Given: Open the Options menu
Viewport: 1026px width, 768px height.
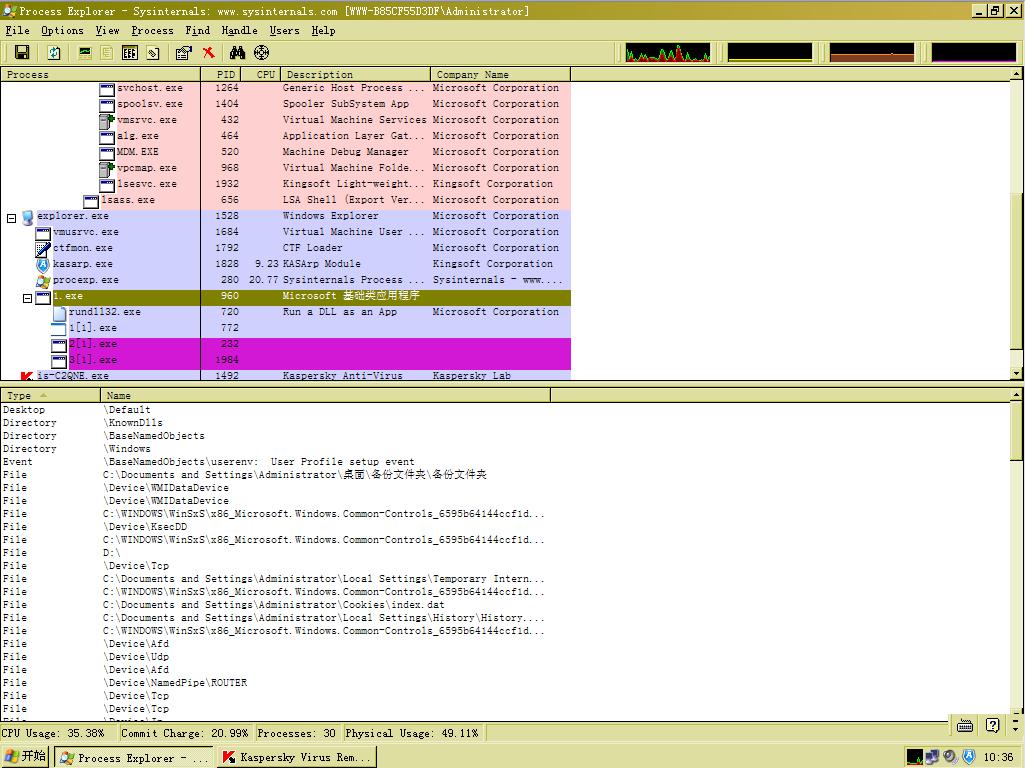Looking at the screenshot, I should coord(62,30).
